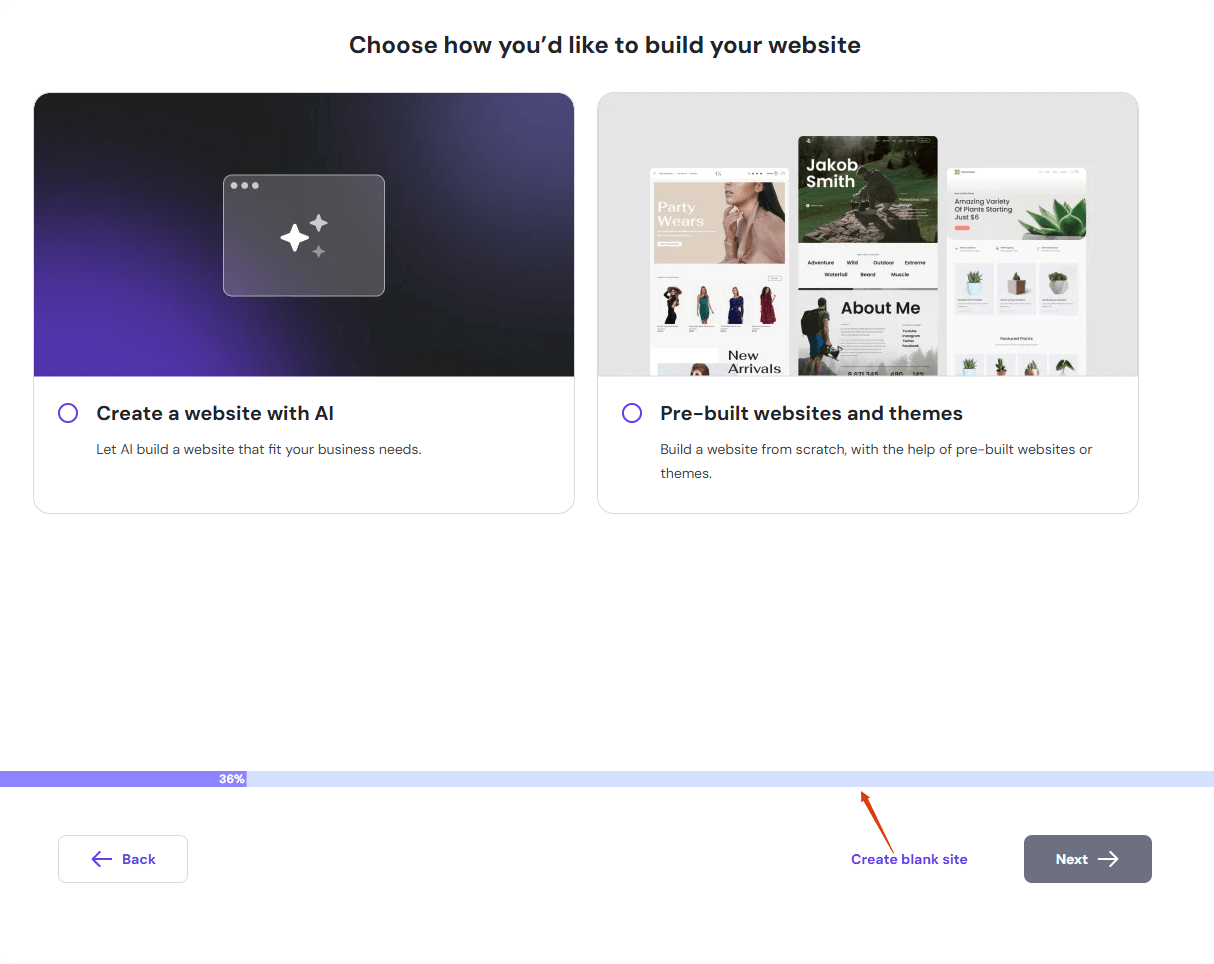
Task: Click the right arrow icon in Next button
Action: point(1108,859)
